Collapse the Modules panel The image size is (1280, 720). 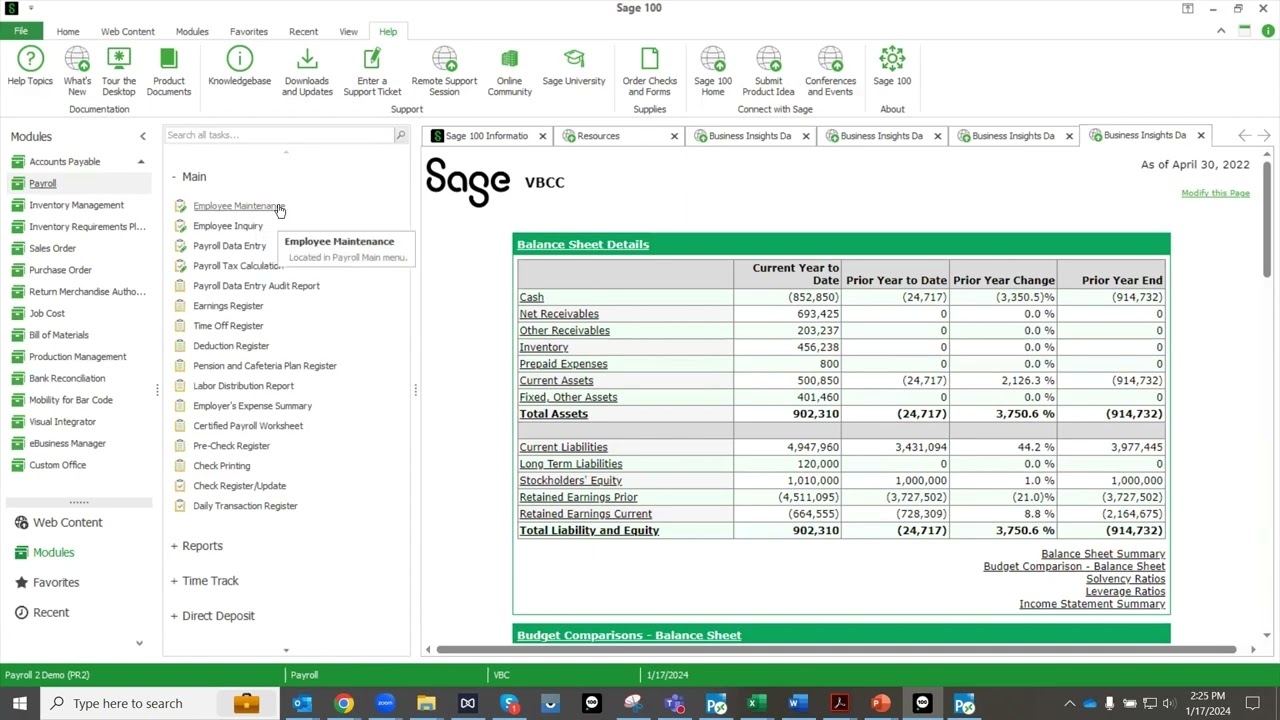pyautogui.click(x=142, y=136)
